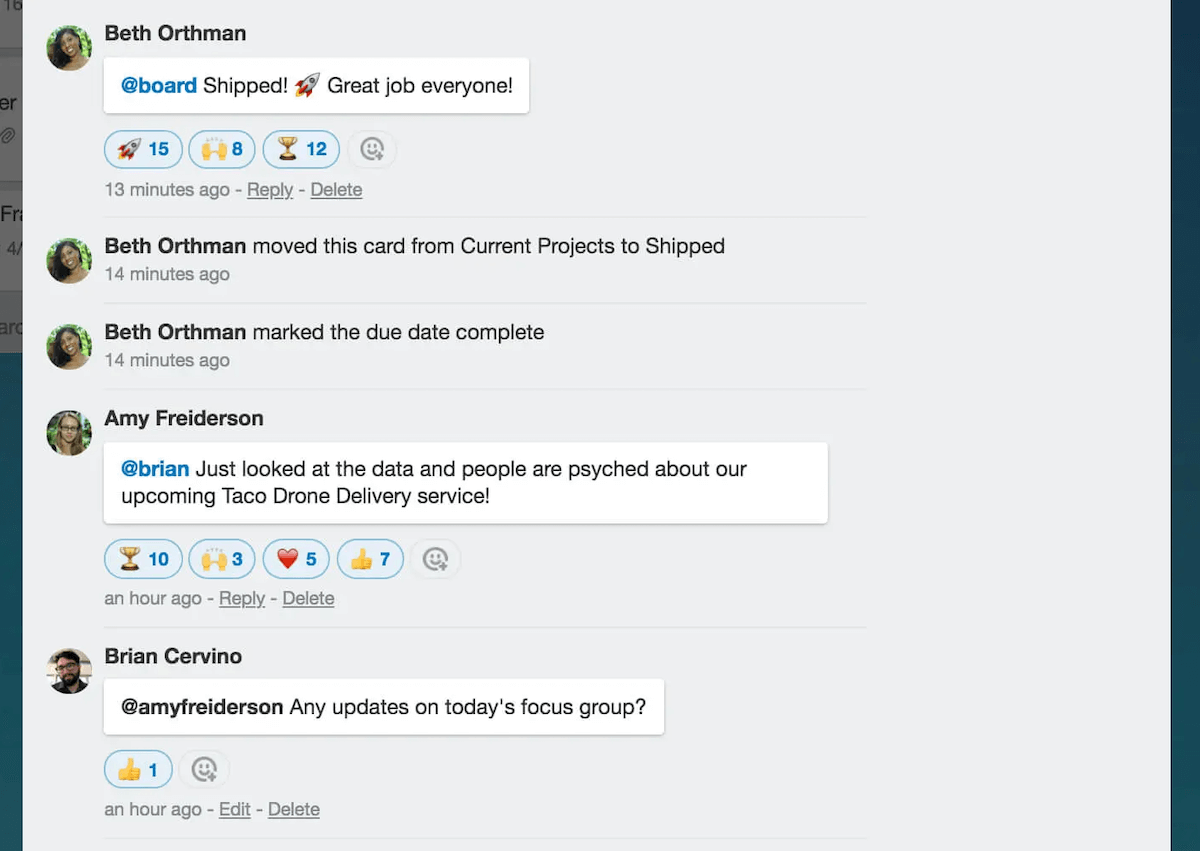The image size is (1200, 851).
Task: Open the add-reaction picker on Beth's shipped comment
Action: [372, 149]
